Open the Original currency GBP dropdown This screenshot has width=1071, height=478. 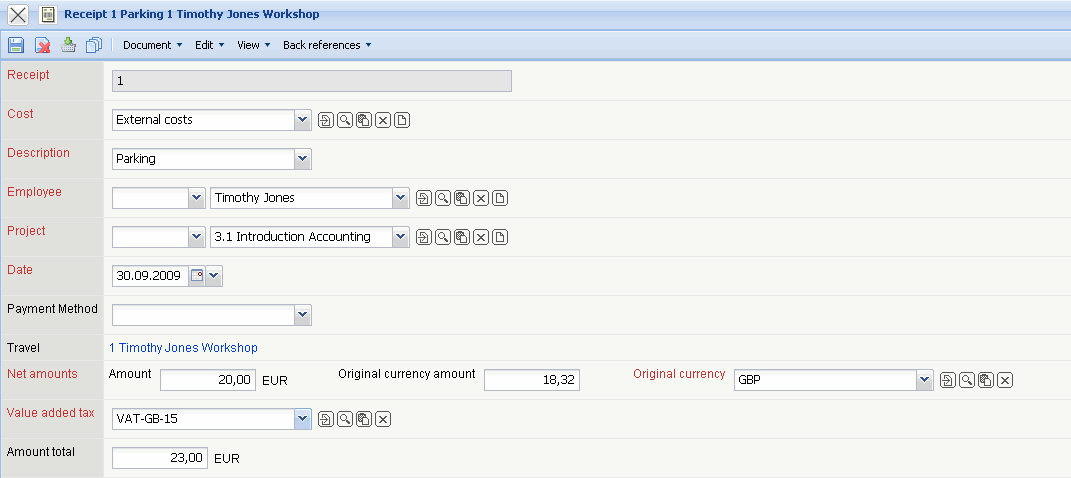(924, 380)
